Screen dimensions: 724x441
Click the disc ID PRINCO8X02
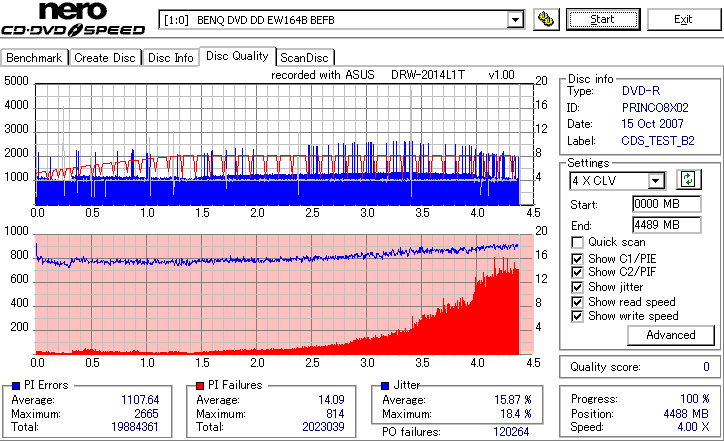click(655, 108)
